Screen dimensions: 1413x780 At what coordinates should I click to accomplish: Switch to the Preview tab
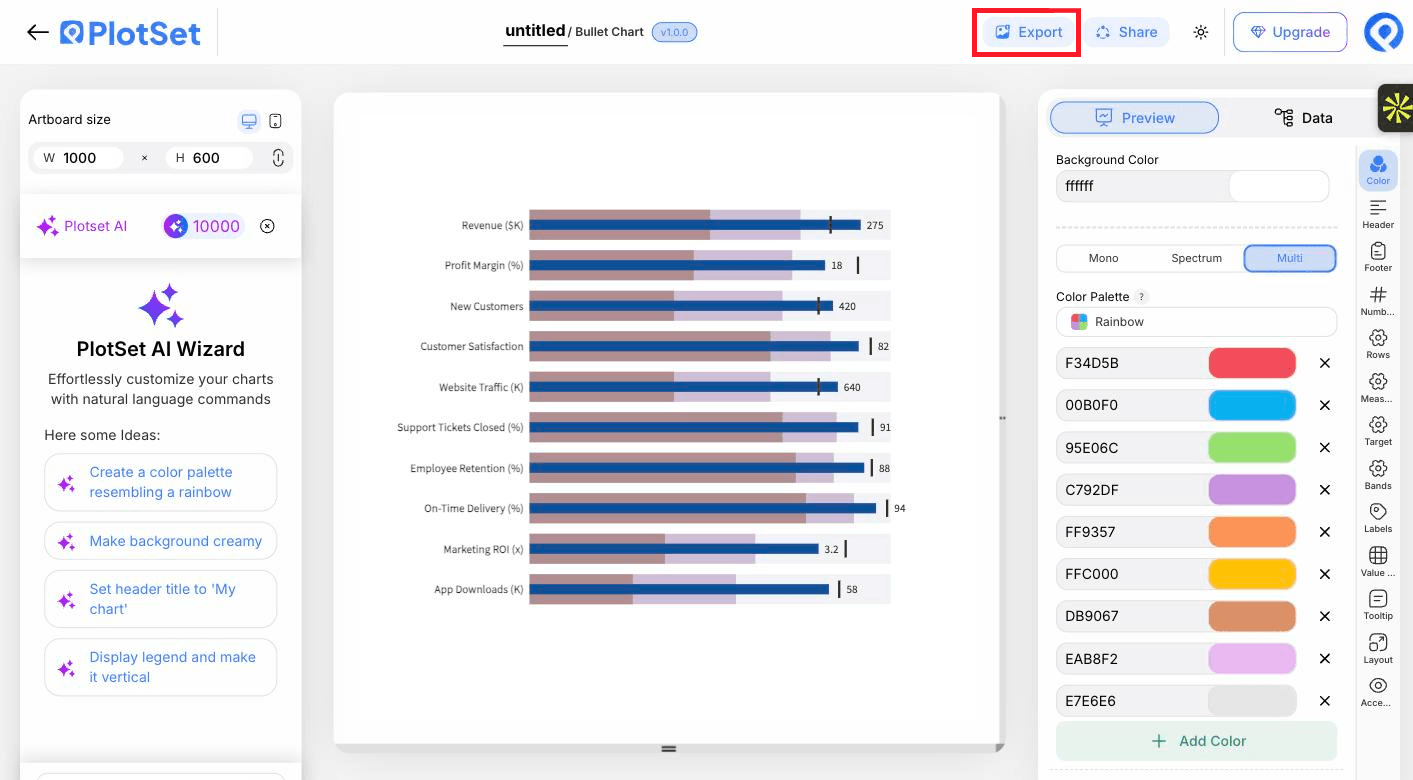[x=1134, y=118]
